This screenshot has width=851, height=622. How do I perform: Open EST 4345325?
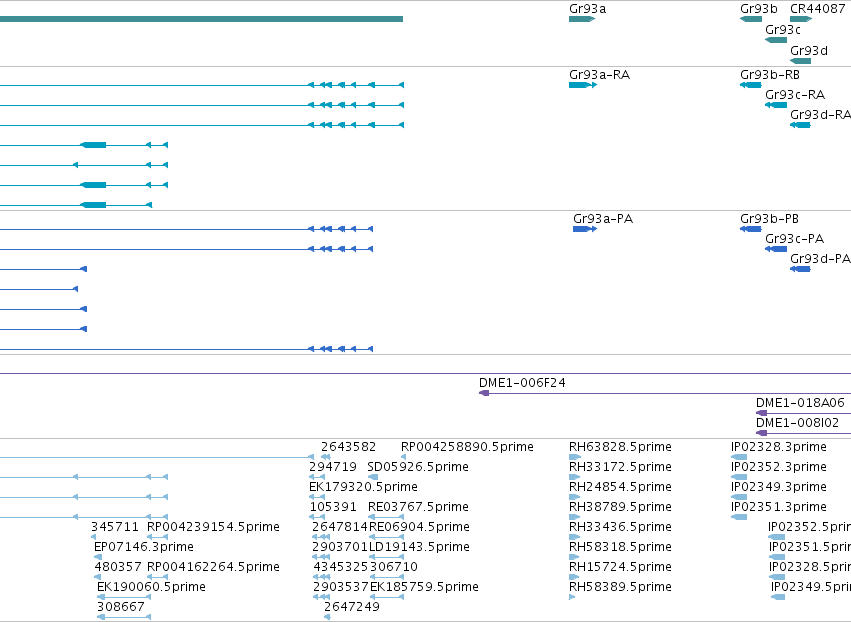[x=321, y=577]
